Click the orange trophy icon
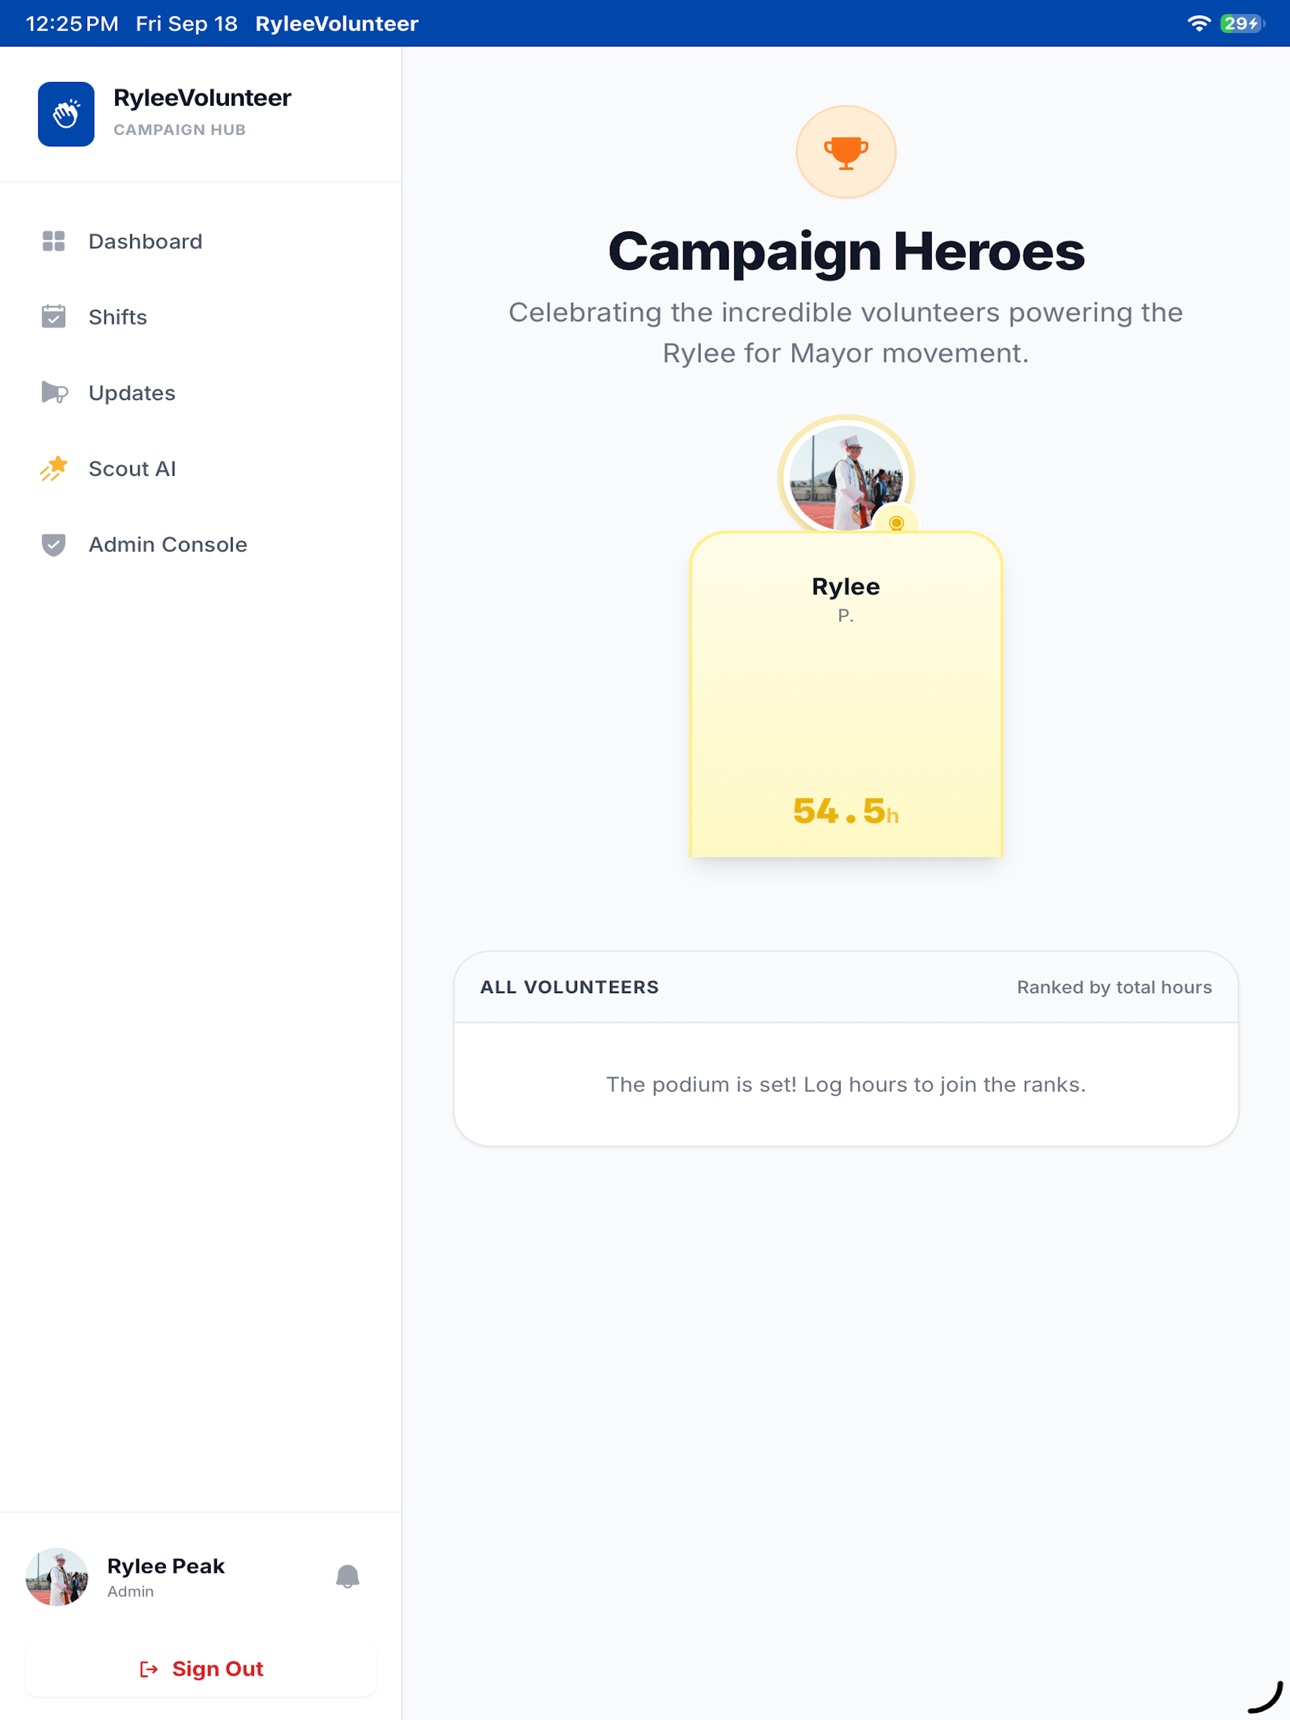Screen dimensions: 1290x1720 tap(846, 152)
